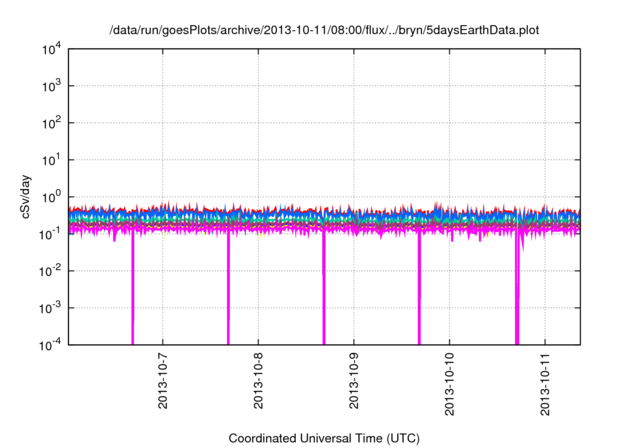Click the magenta dropout spike before 2013-10-8
The height and width of the screenshot is (448, 640).
pyautogui.click(x=228, y=288)
